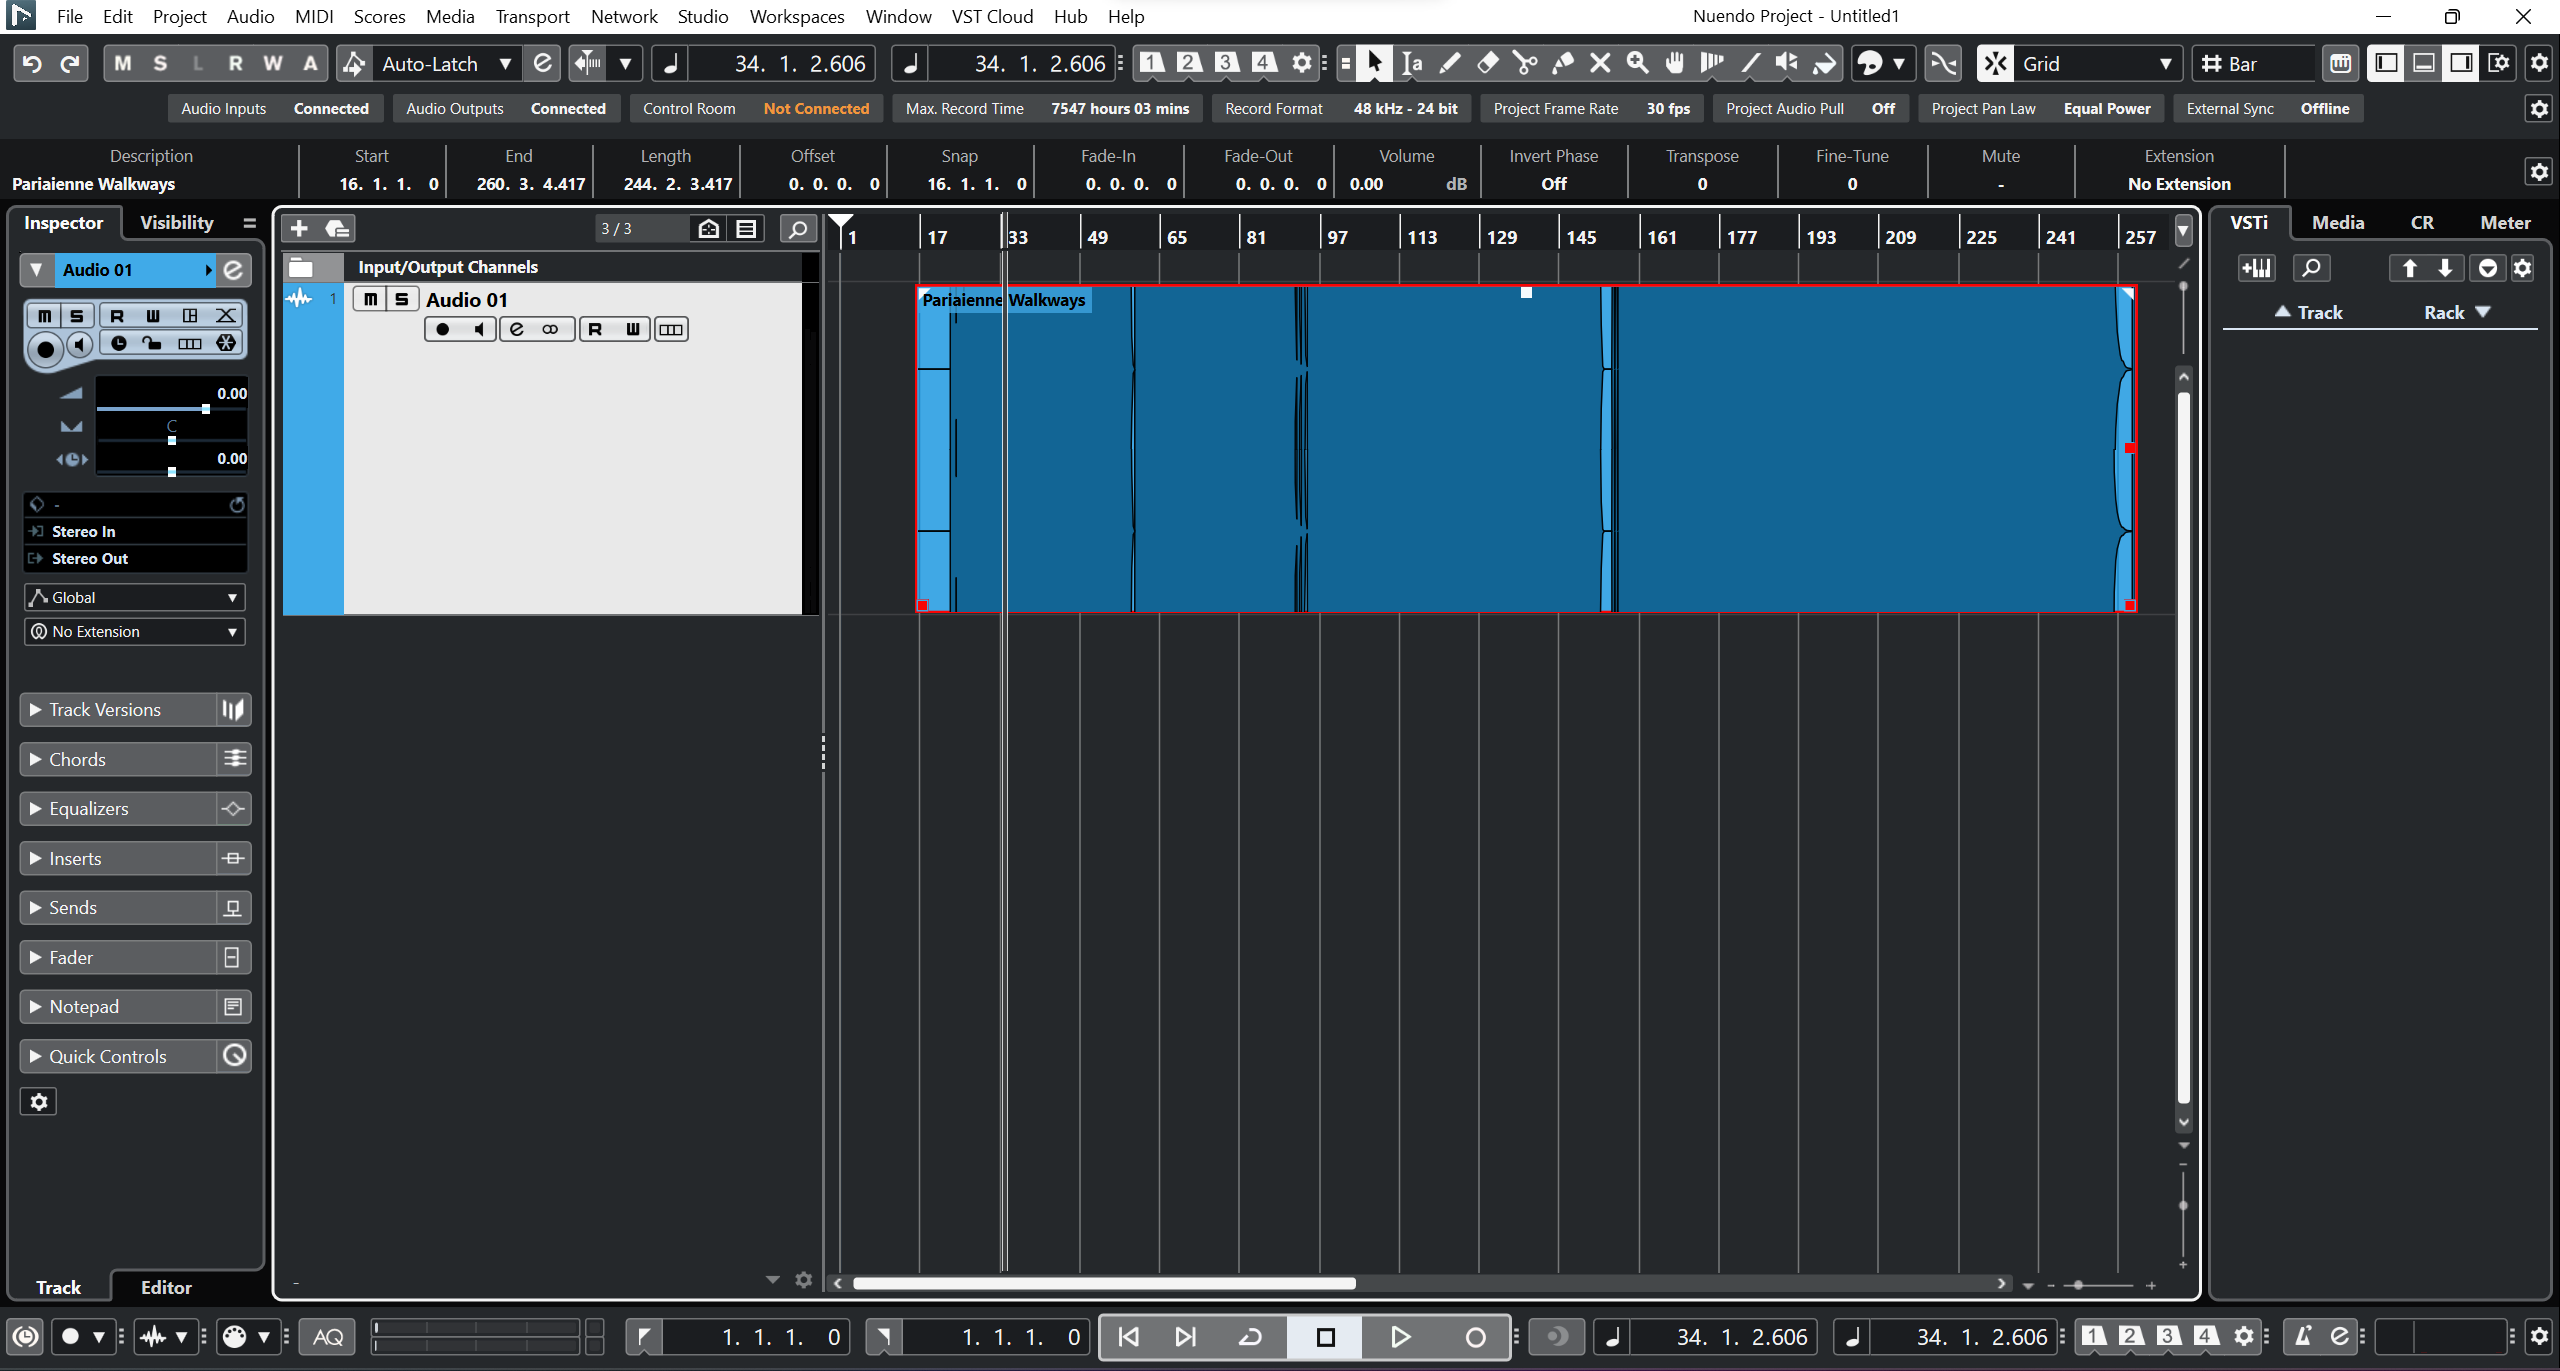Select the Zoom magnifier tool
Screen dimensions: 2560x1371
tap(1637, 64)
